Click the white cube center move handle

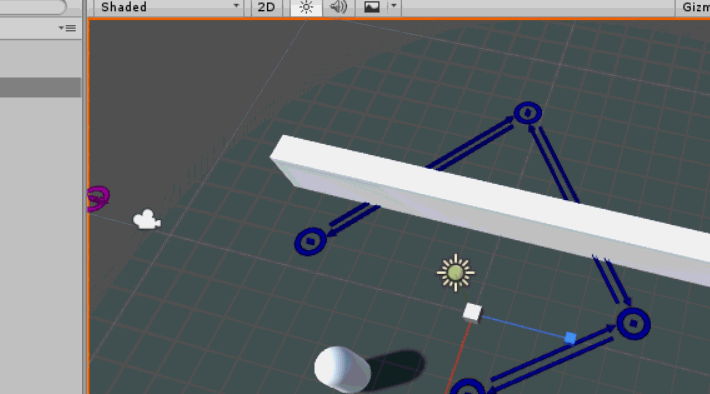(x=472, y=312)
